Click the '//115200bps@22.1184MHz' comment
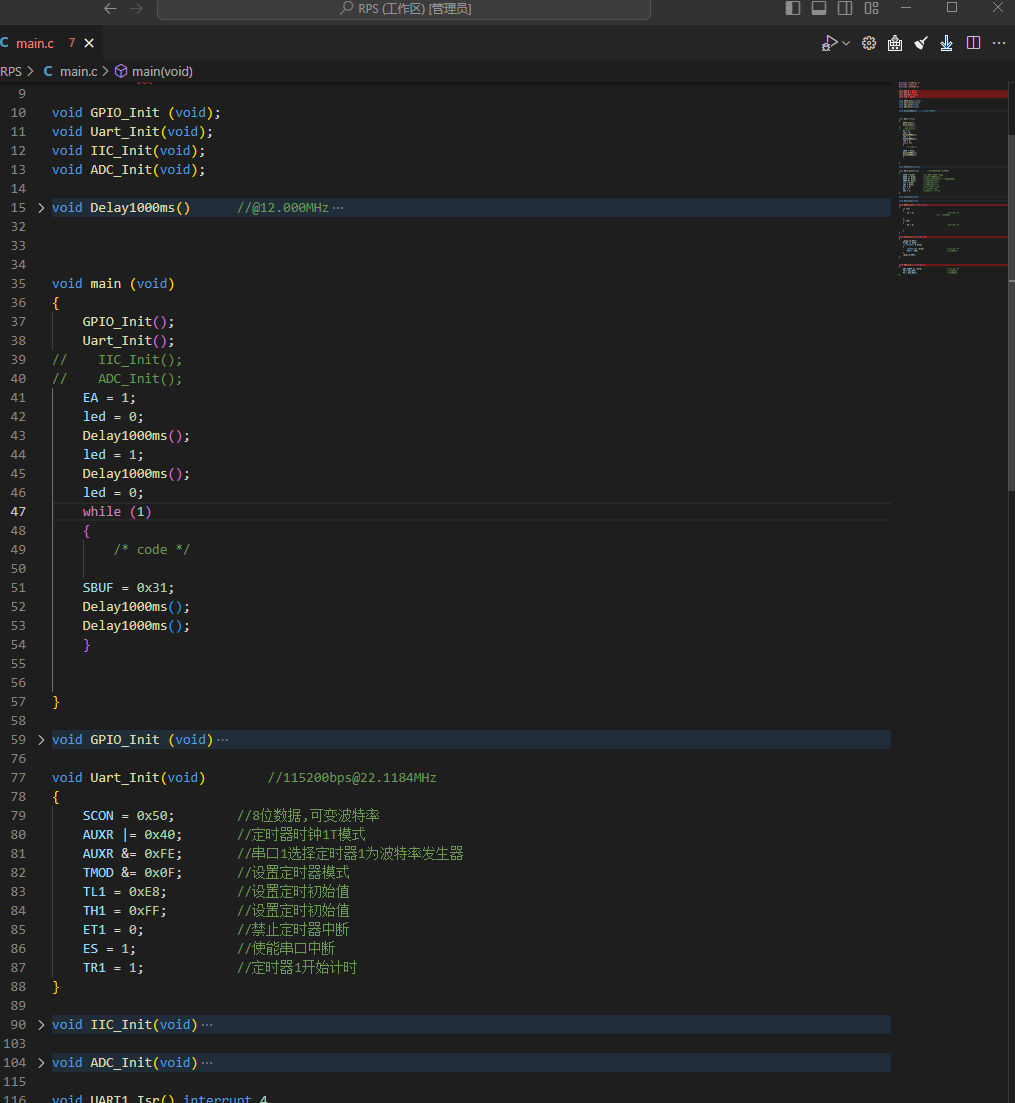1015x1103 pixels. [x=352, y=777]
